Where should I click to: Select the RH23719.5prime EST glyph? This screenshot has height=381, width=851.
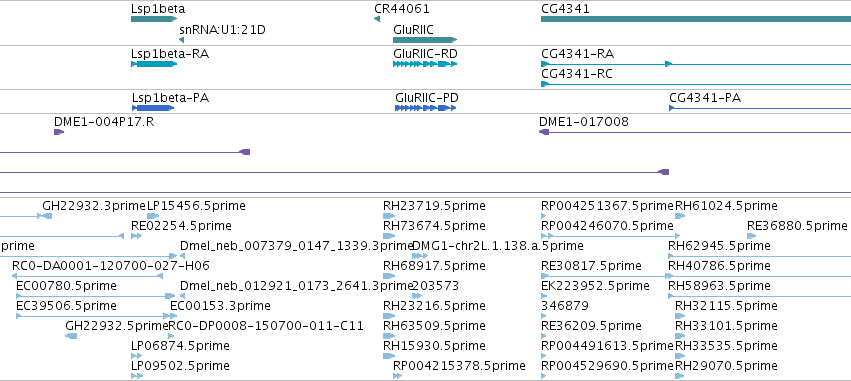[x=389, y=216]
